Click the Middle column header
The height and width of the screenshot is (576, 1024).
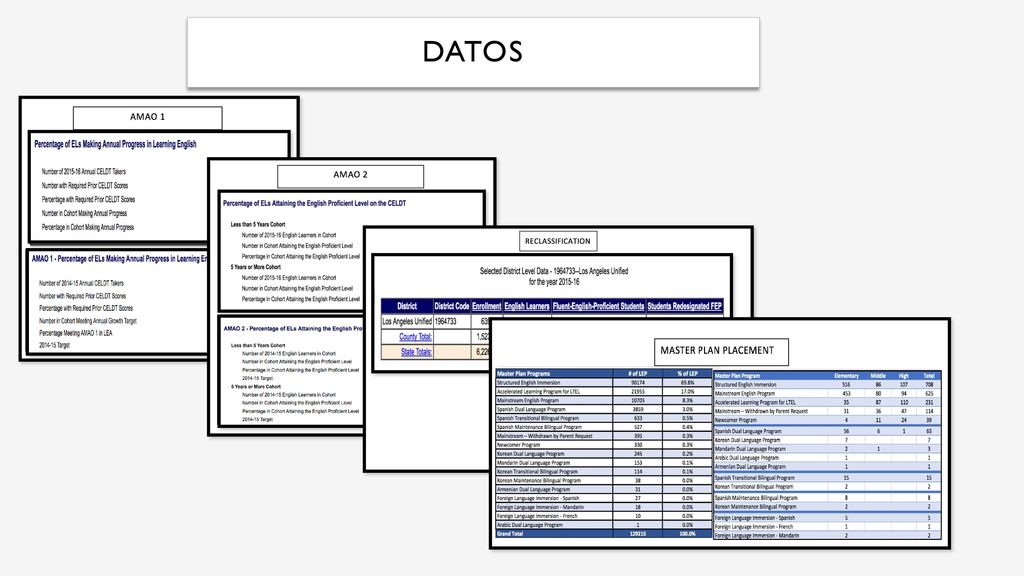coord(878,376)
